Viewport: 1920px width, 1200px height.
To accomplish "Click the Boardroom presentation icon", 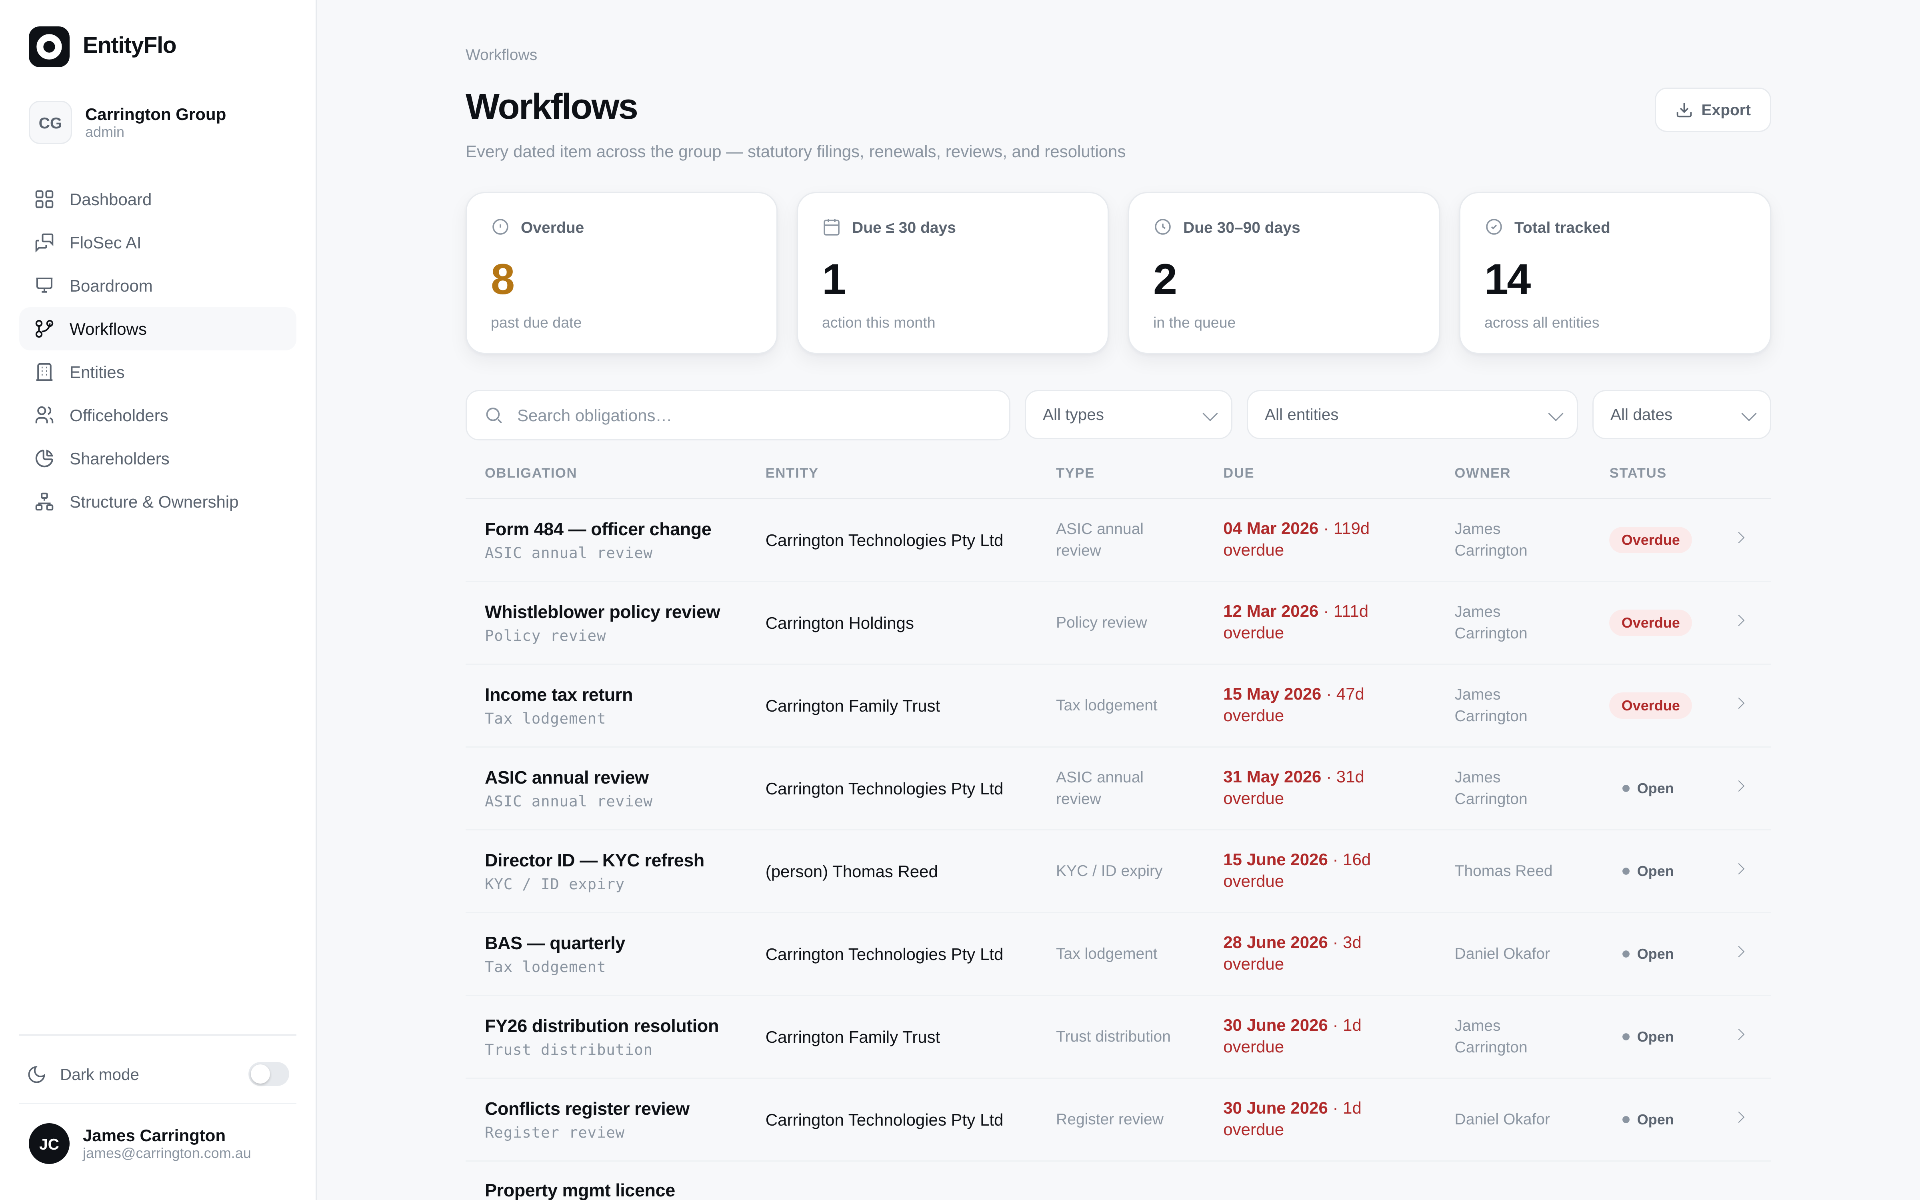I will [x=44, y=285].
